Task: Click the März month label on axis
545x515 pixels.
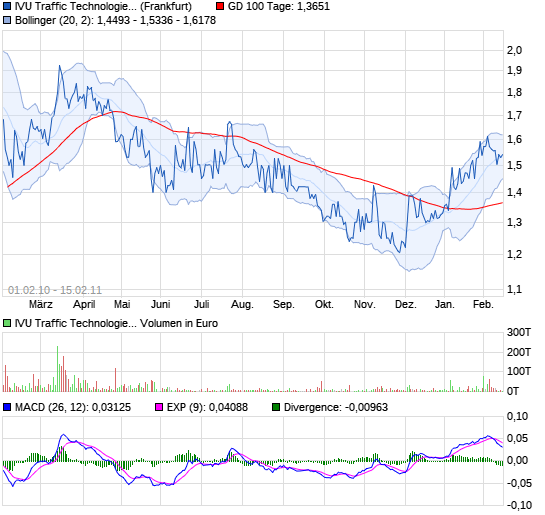Action: point(41,305)
